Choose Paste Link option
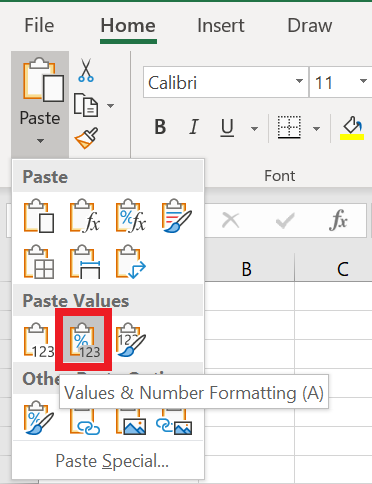 pyautogui.click(x=85, y=423)
